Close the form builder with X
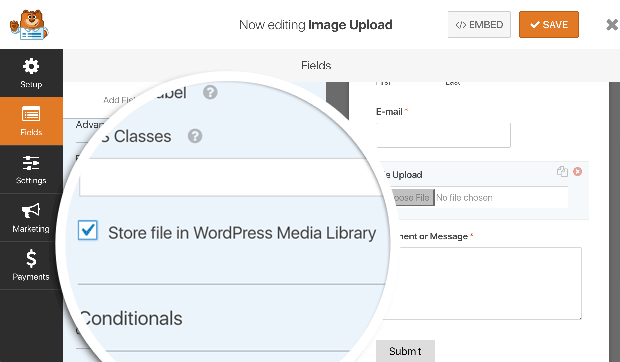 (x=612, y=25)
